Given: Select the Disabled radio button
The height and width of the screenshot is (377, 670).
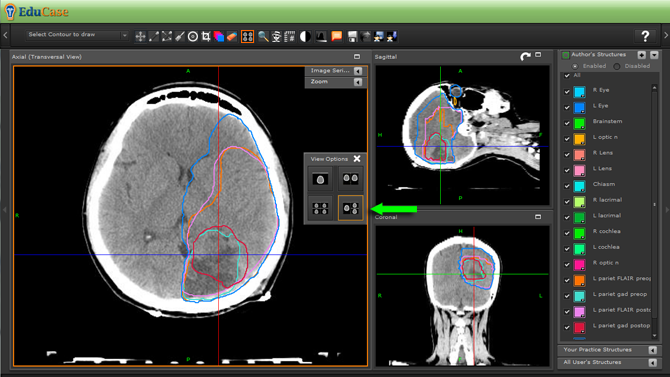Looking at the screenshot, I should coord(617,66).
